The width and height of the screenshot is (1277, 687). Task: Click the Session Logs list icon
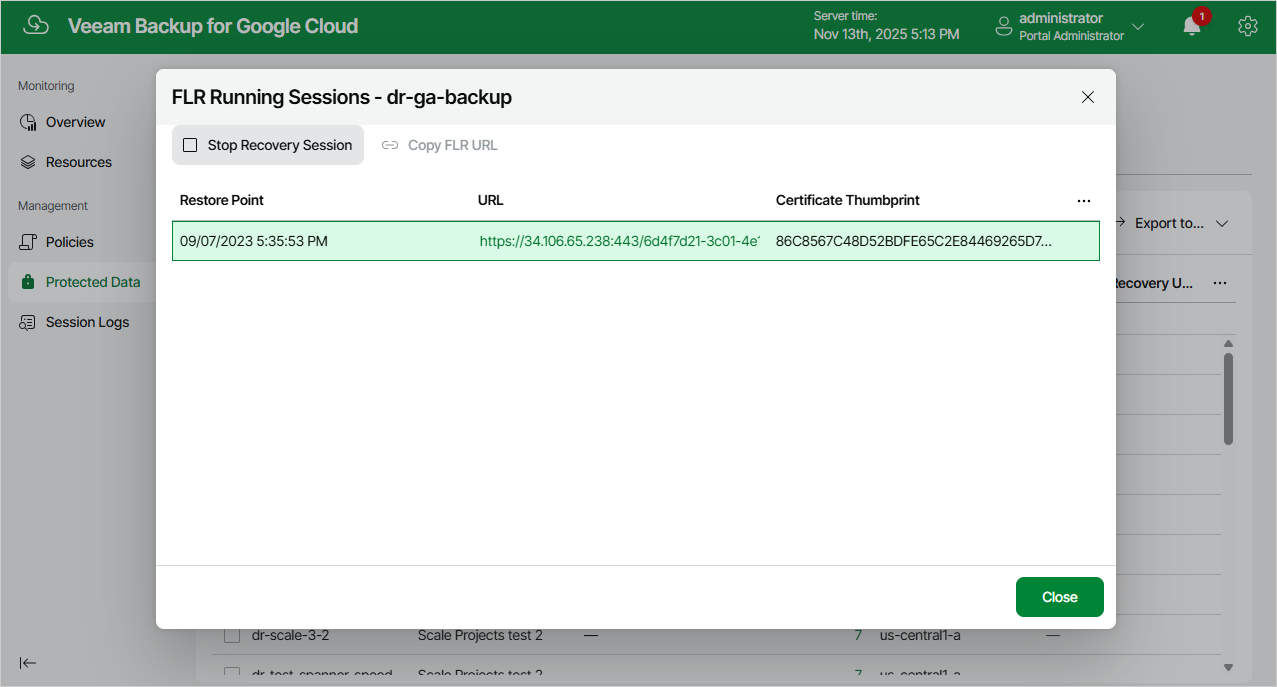[28, 322]
